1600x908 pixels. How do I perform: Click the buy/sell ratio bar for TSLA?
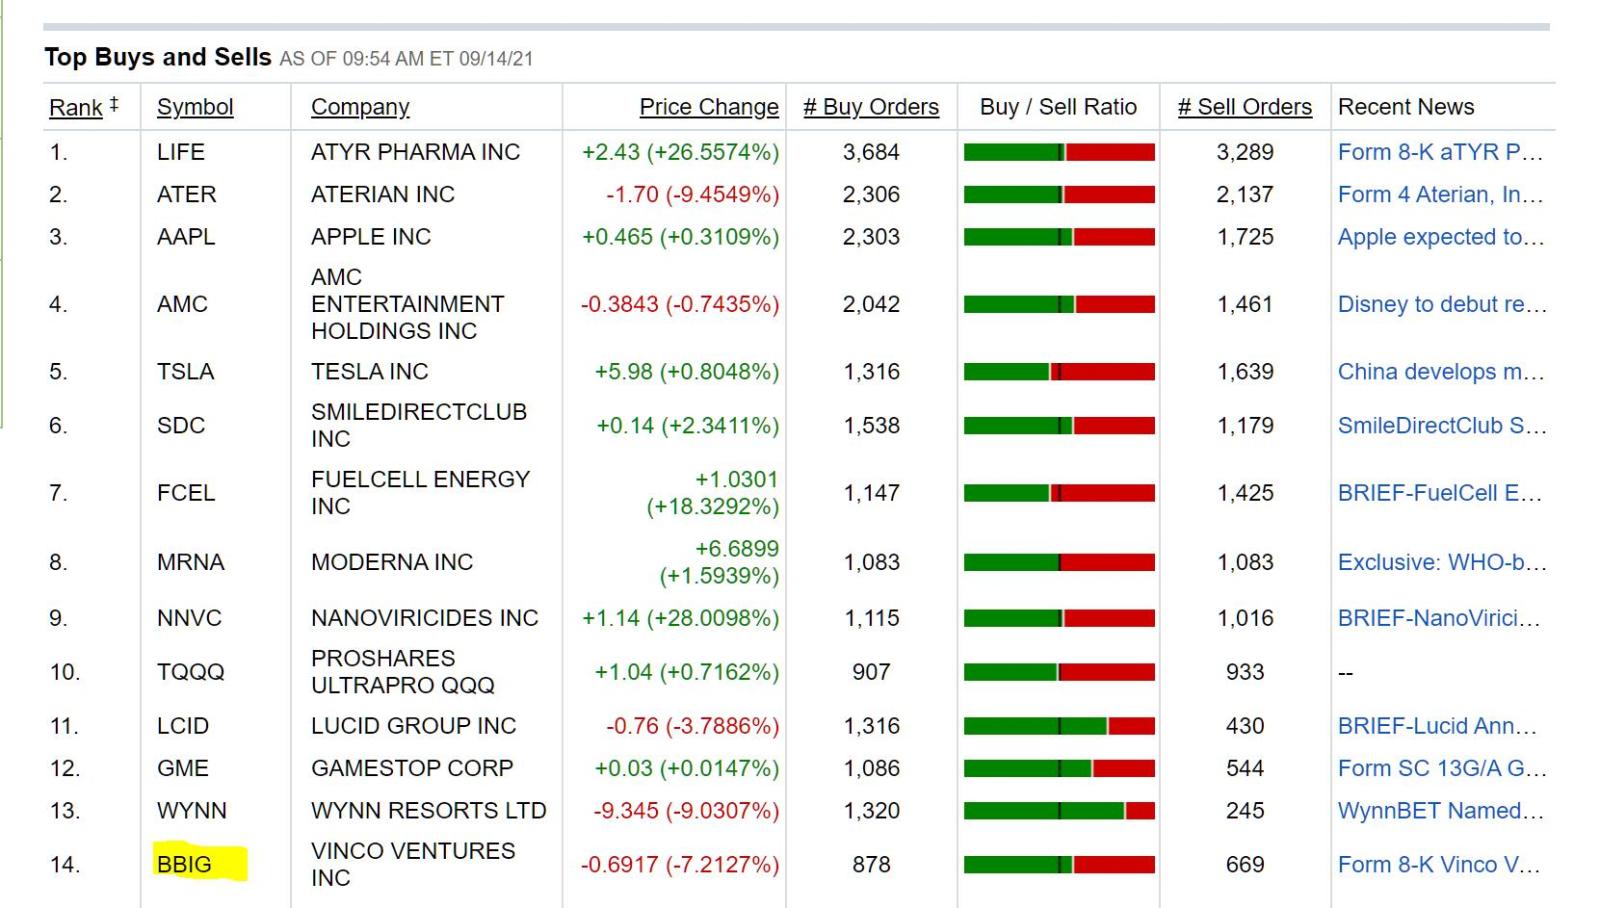coord(1059,372)
